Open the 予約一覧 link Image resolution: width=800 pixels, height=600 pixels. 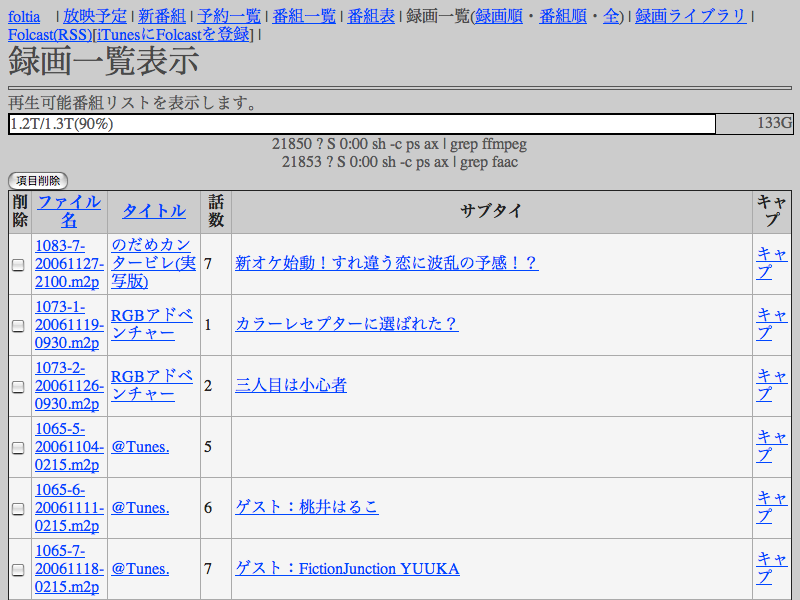[229, 16]
